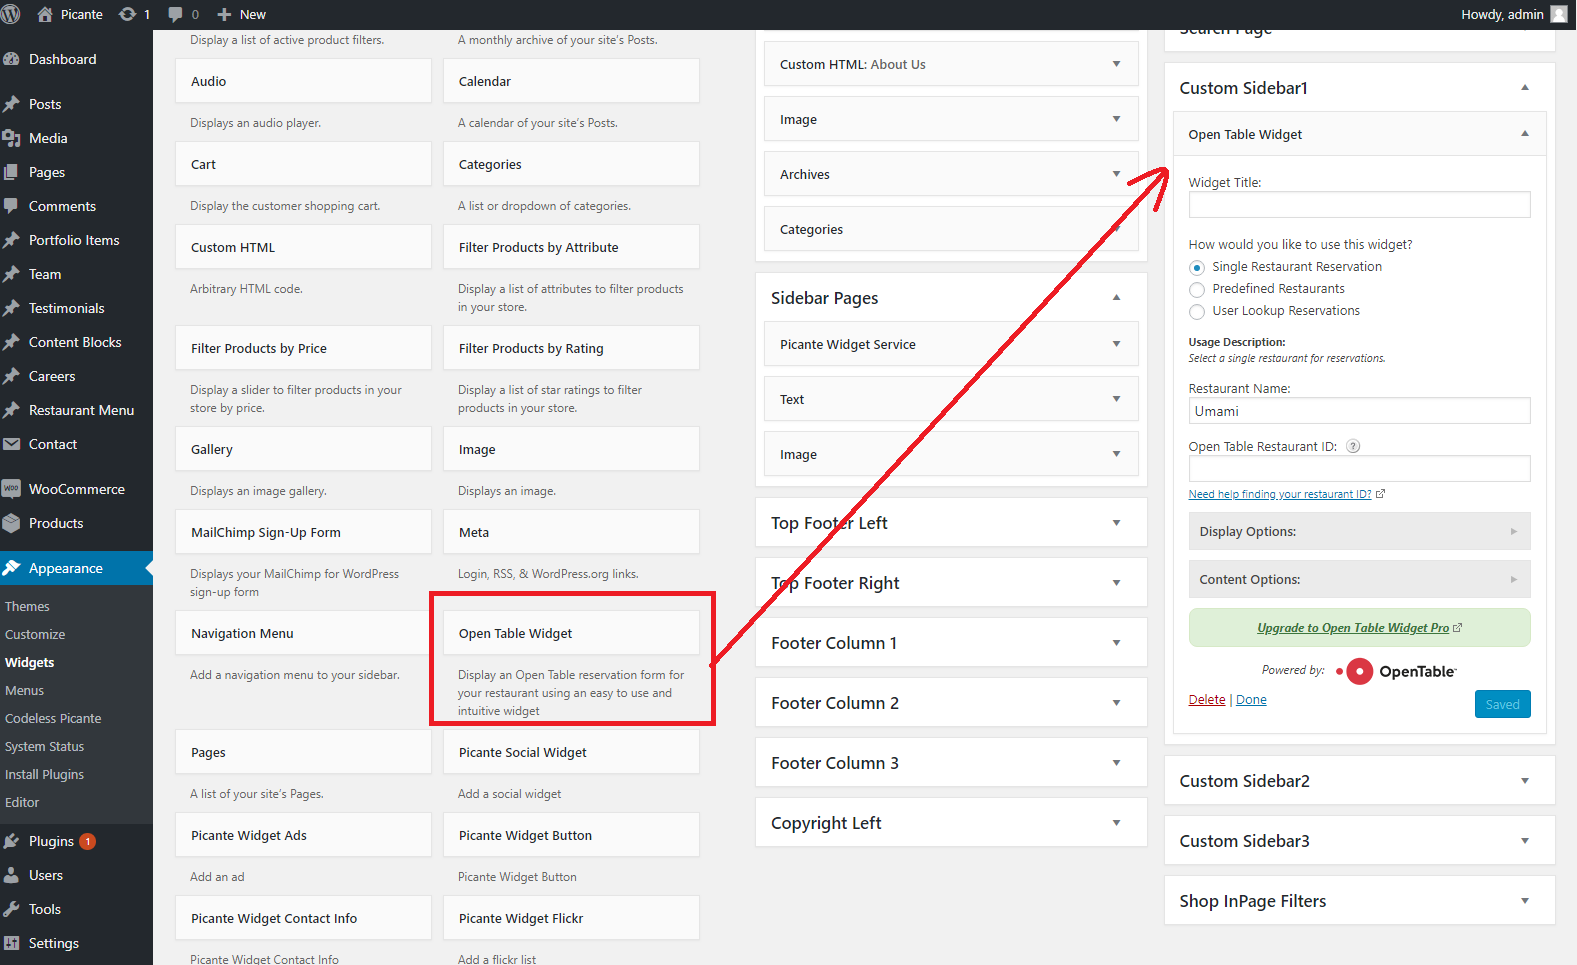Click the Careers pin icon
1577x965 pixels.
(x=11, y=376)
